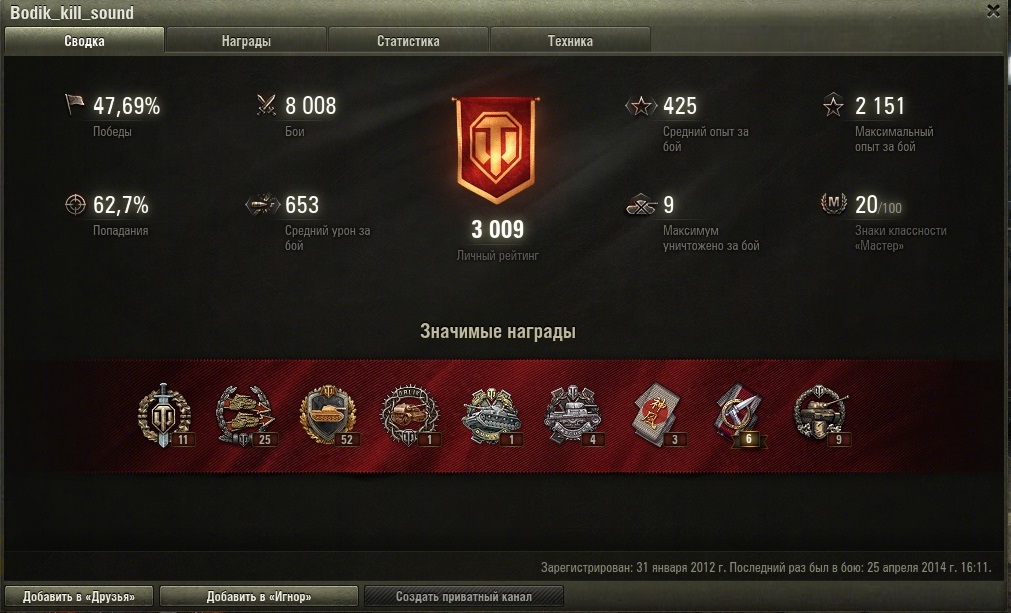Click the red ribbon medal showing 6
Image resolution: width=1011 pixels, height=613 pixels.
(x=740, y=416)
